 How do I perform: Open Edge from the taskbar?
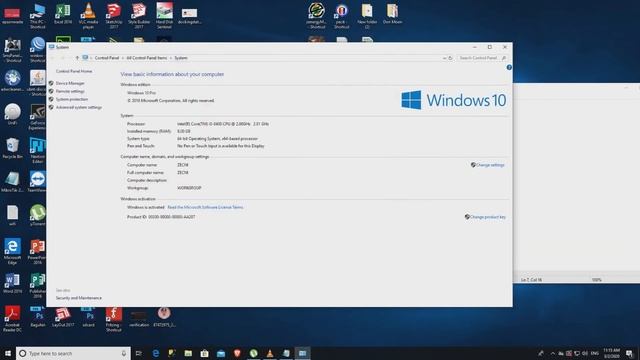click(156, 353)
